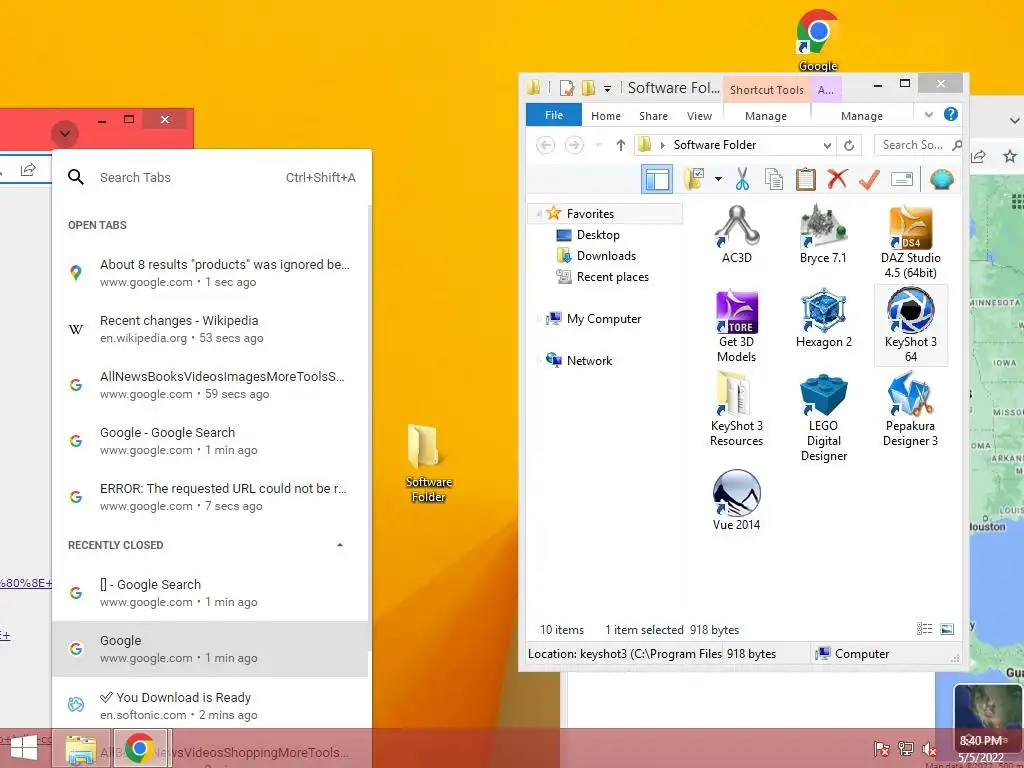The image size is (1024, 768).
Task: Go up one folder level arrow
Action: [620, 145]
